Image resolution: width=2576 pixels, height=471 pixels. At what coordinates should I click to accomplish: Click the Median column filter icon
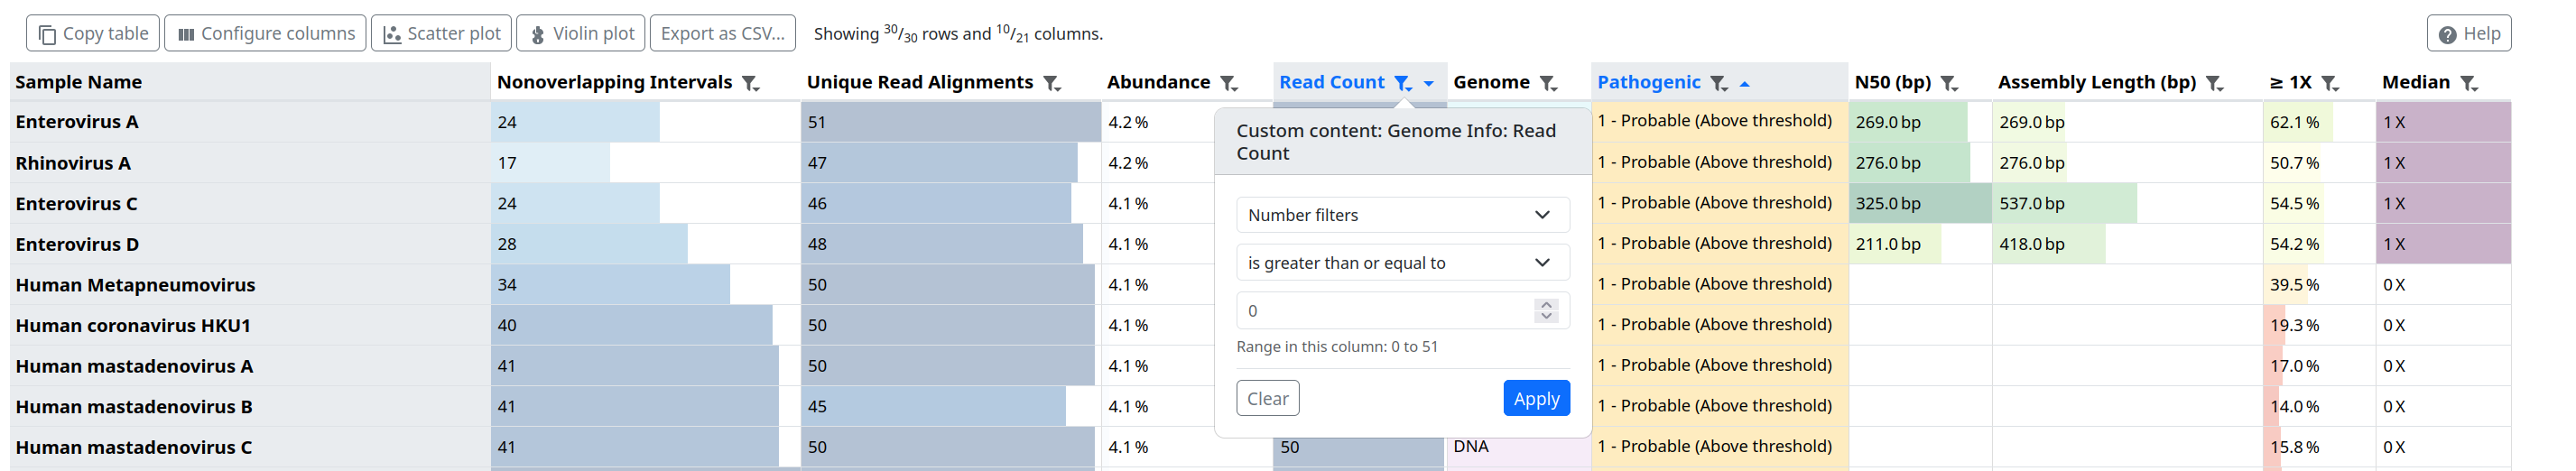coord(2469,83)
